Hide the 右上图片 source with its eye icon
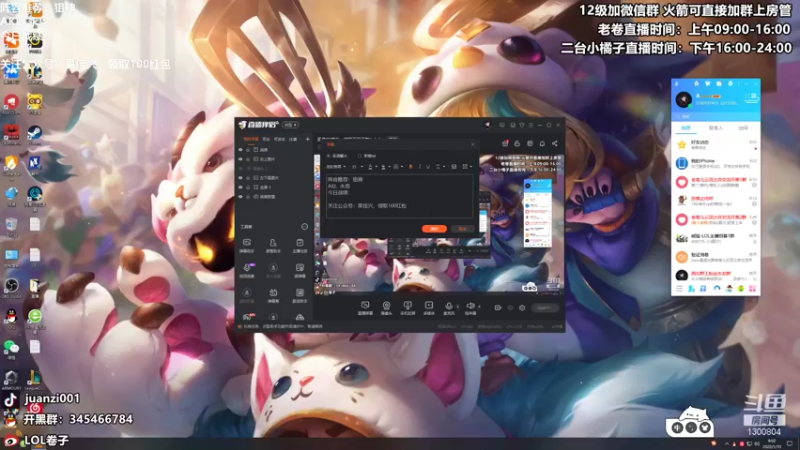This screenshot has width=800, height=450. [x=241, y=159]
